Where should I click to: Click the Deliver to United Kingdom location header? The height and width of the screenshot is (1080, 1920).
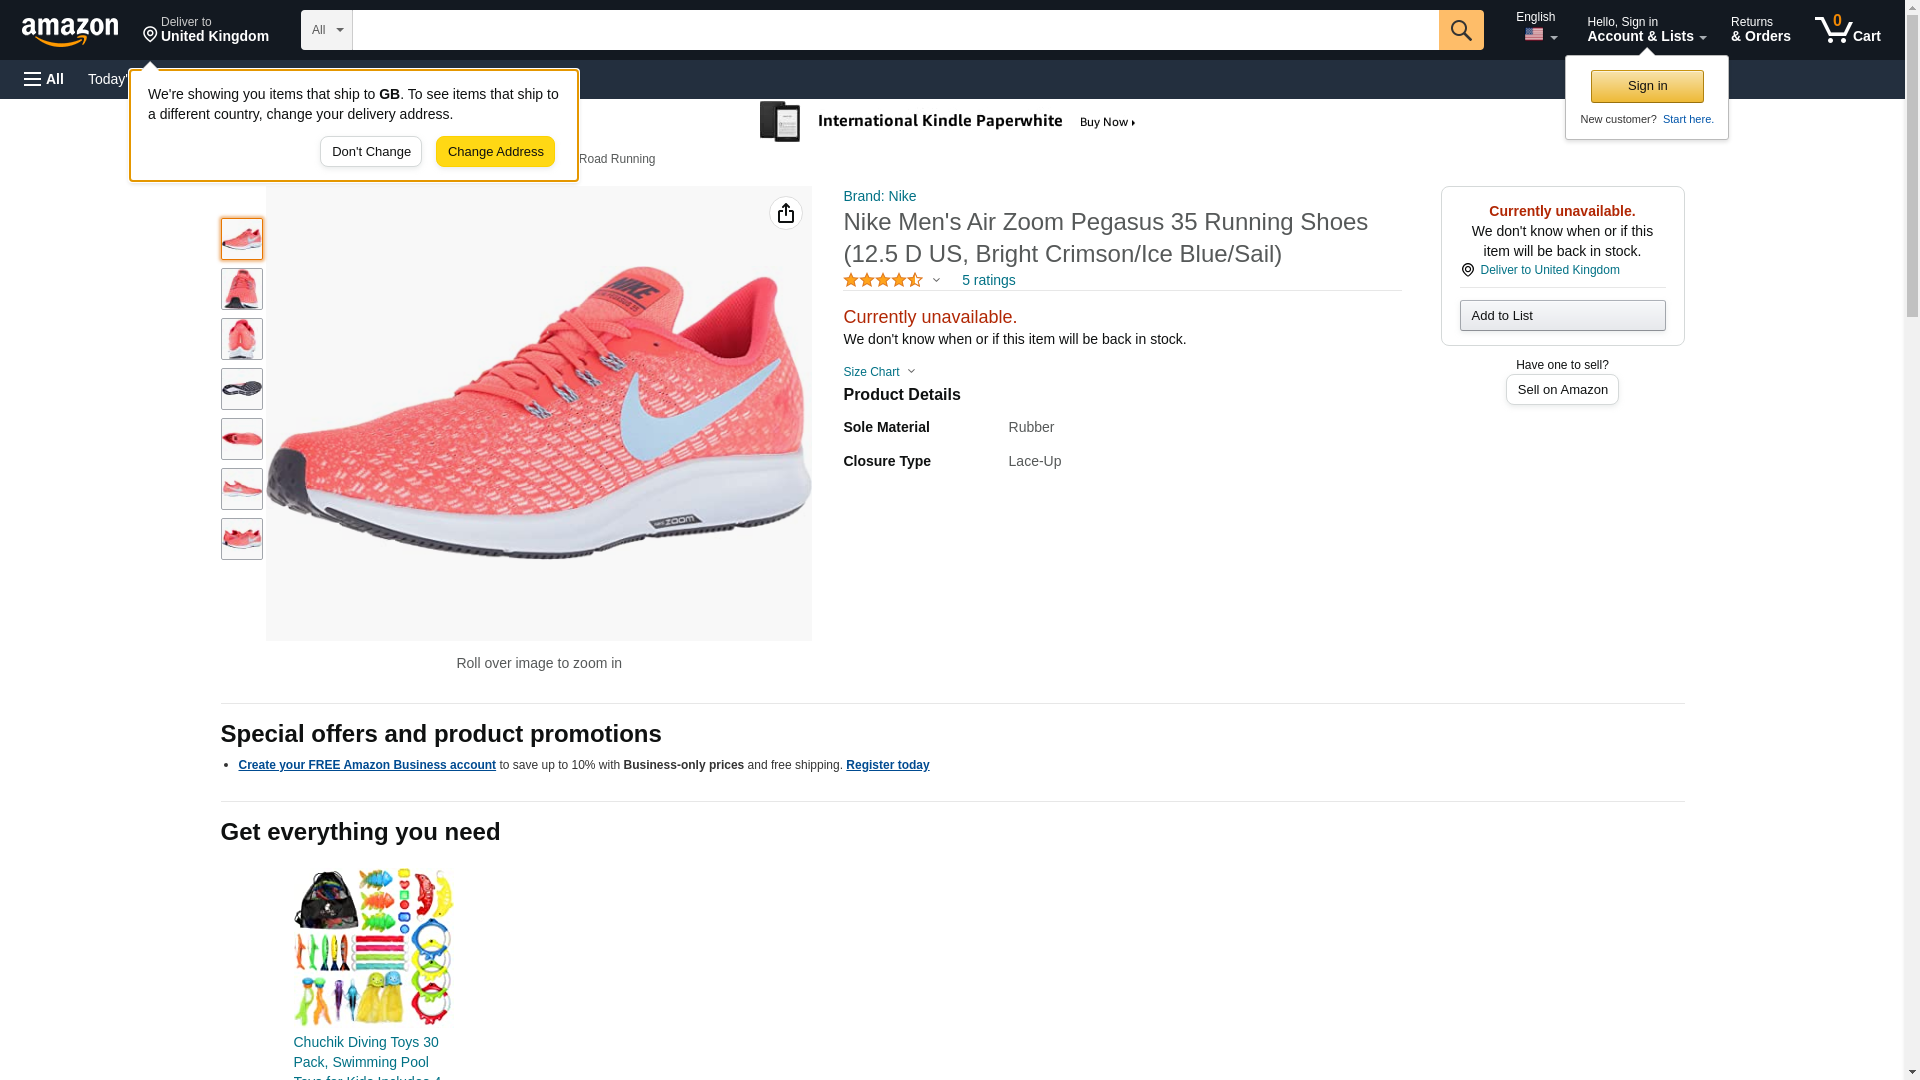[x=206, y=30]
